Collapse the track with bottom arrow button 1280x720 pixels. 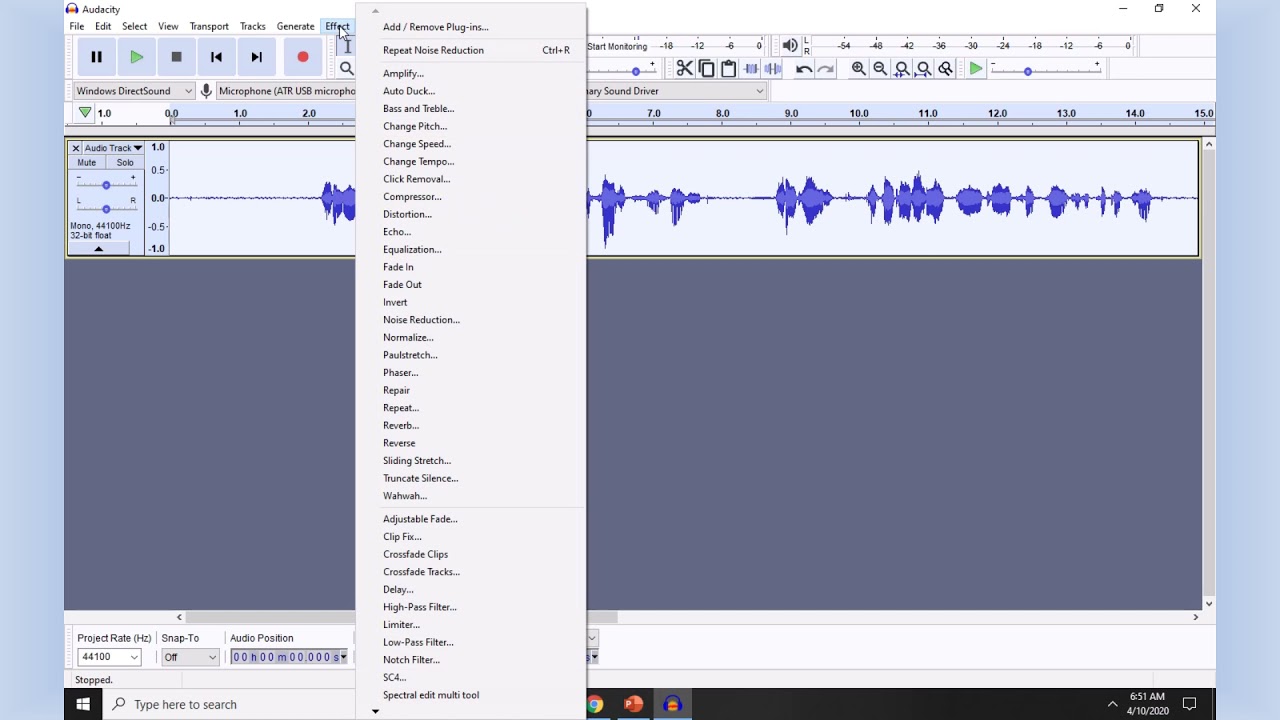click(98, 249)
